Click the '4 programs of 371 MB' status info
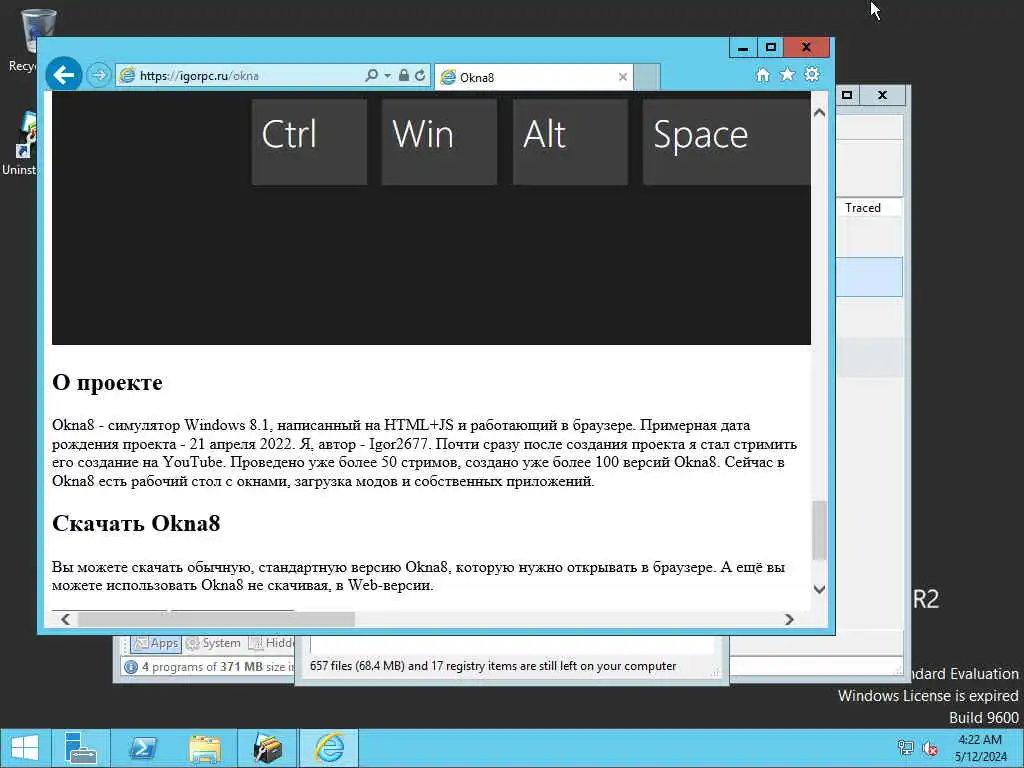1024x768 pixels. pos(209,667)
